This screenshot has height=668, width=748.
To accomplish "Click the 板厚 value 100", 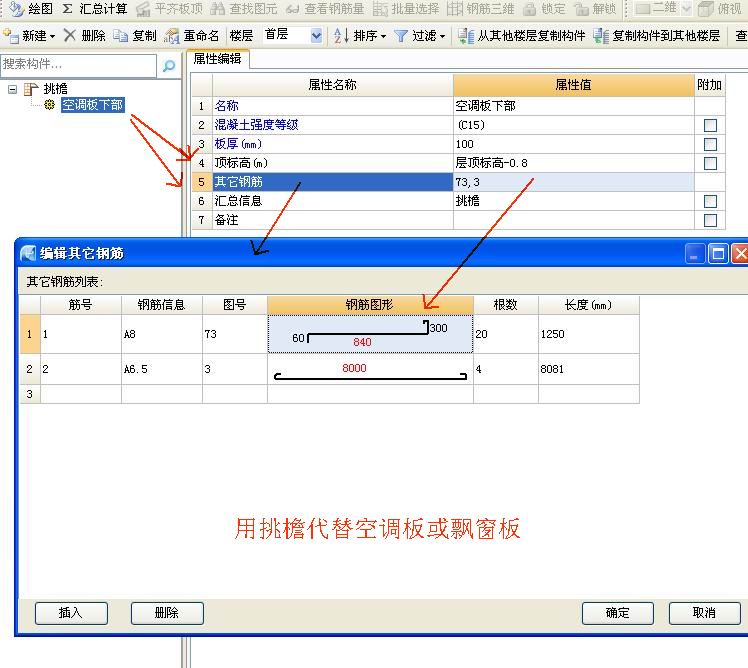I will [573, 144].
